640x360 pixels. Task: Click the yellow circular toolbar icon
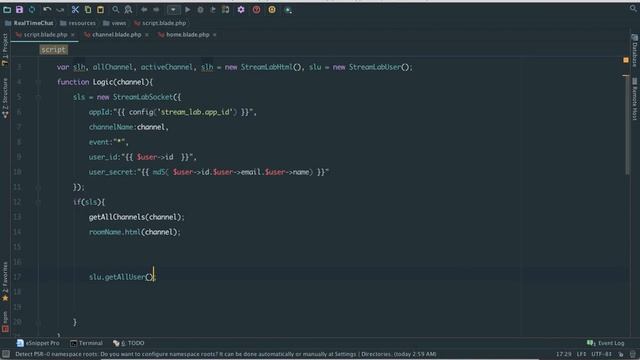tap(272, 9)
